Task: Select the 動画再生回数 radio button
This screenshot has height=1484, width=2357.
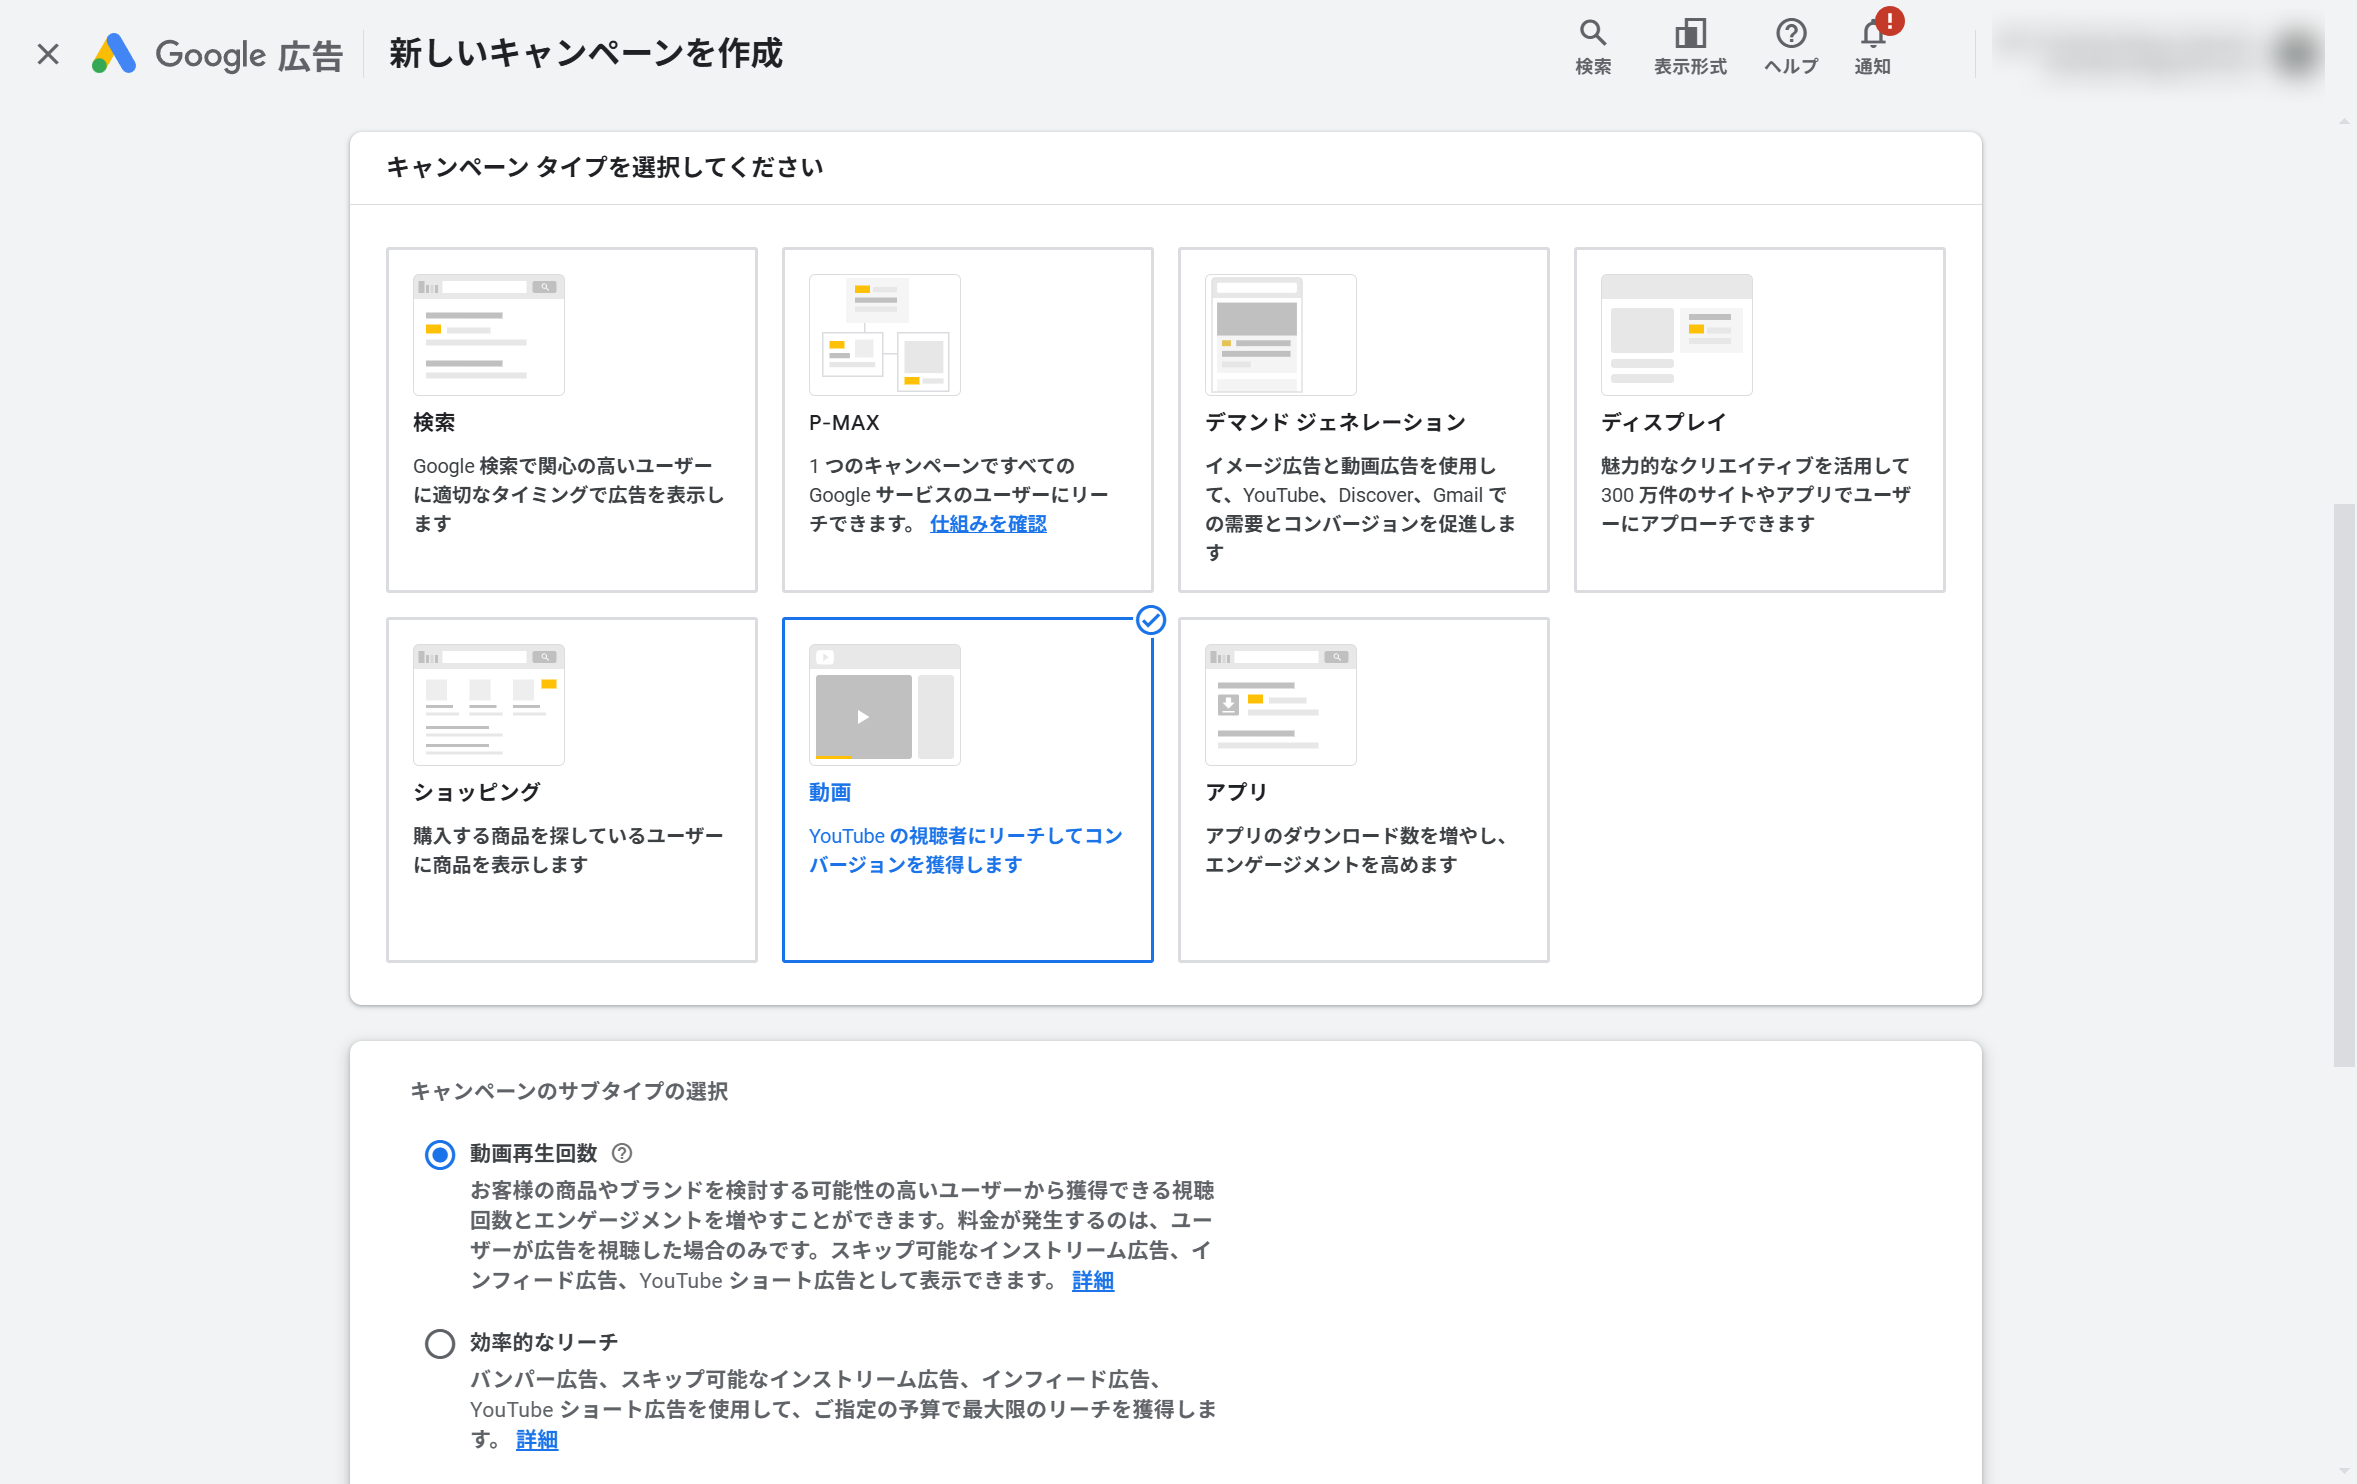Action: pos(440,1155)
